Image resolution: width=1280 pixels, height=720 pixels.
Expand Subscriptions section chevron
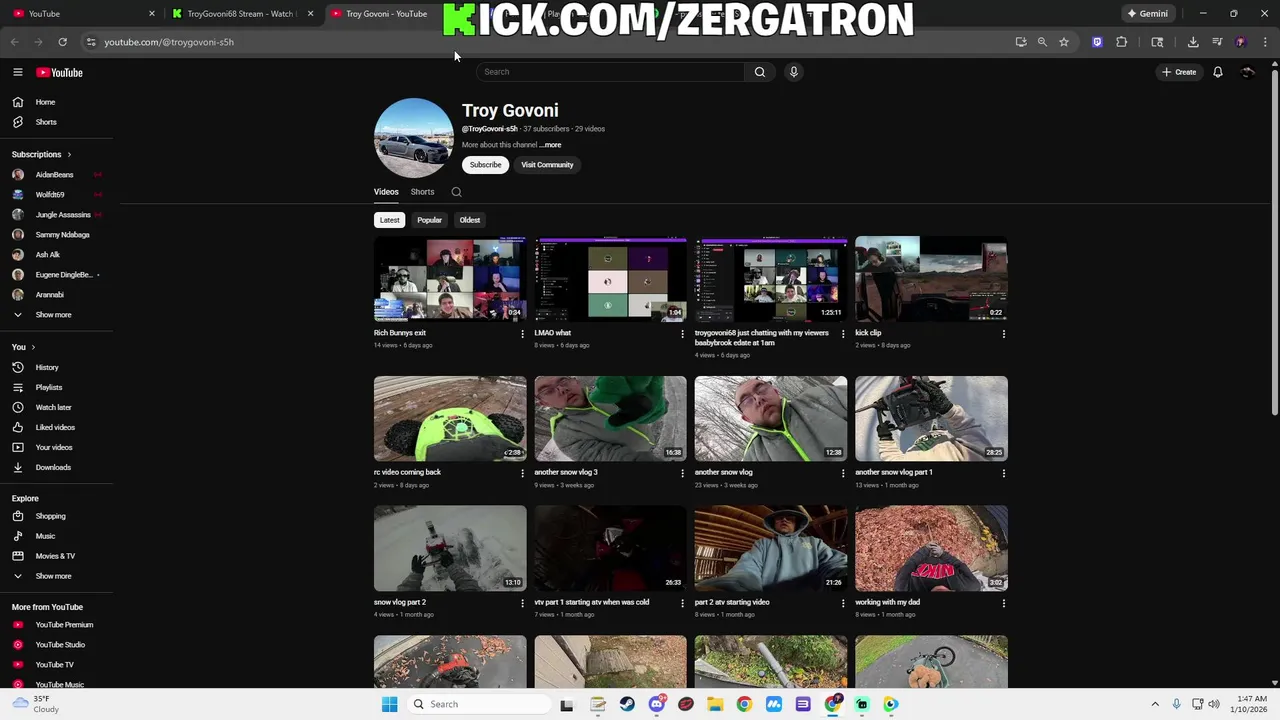70,154
